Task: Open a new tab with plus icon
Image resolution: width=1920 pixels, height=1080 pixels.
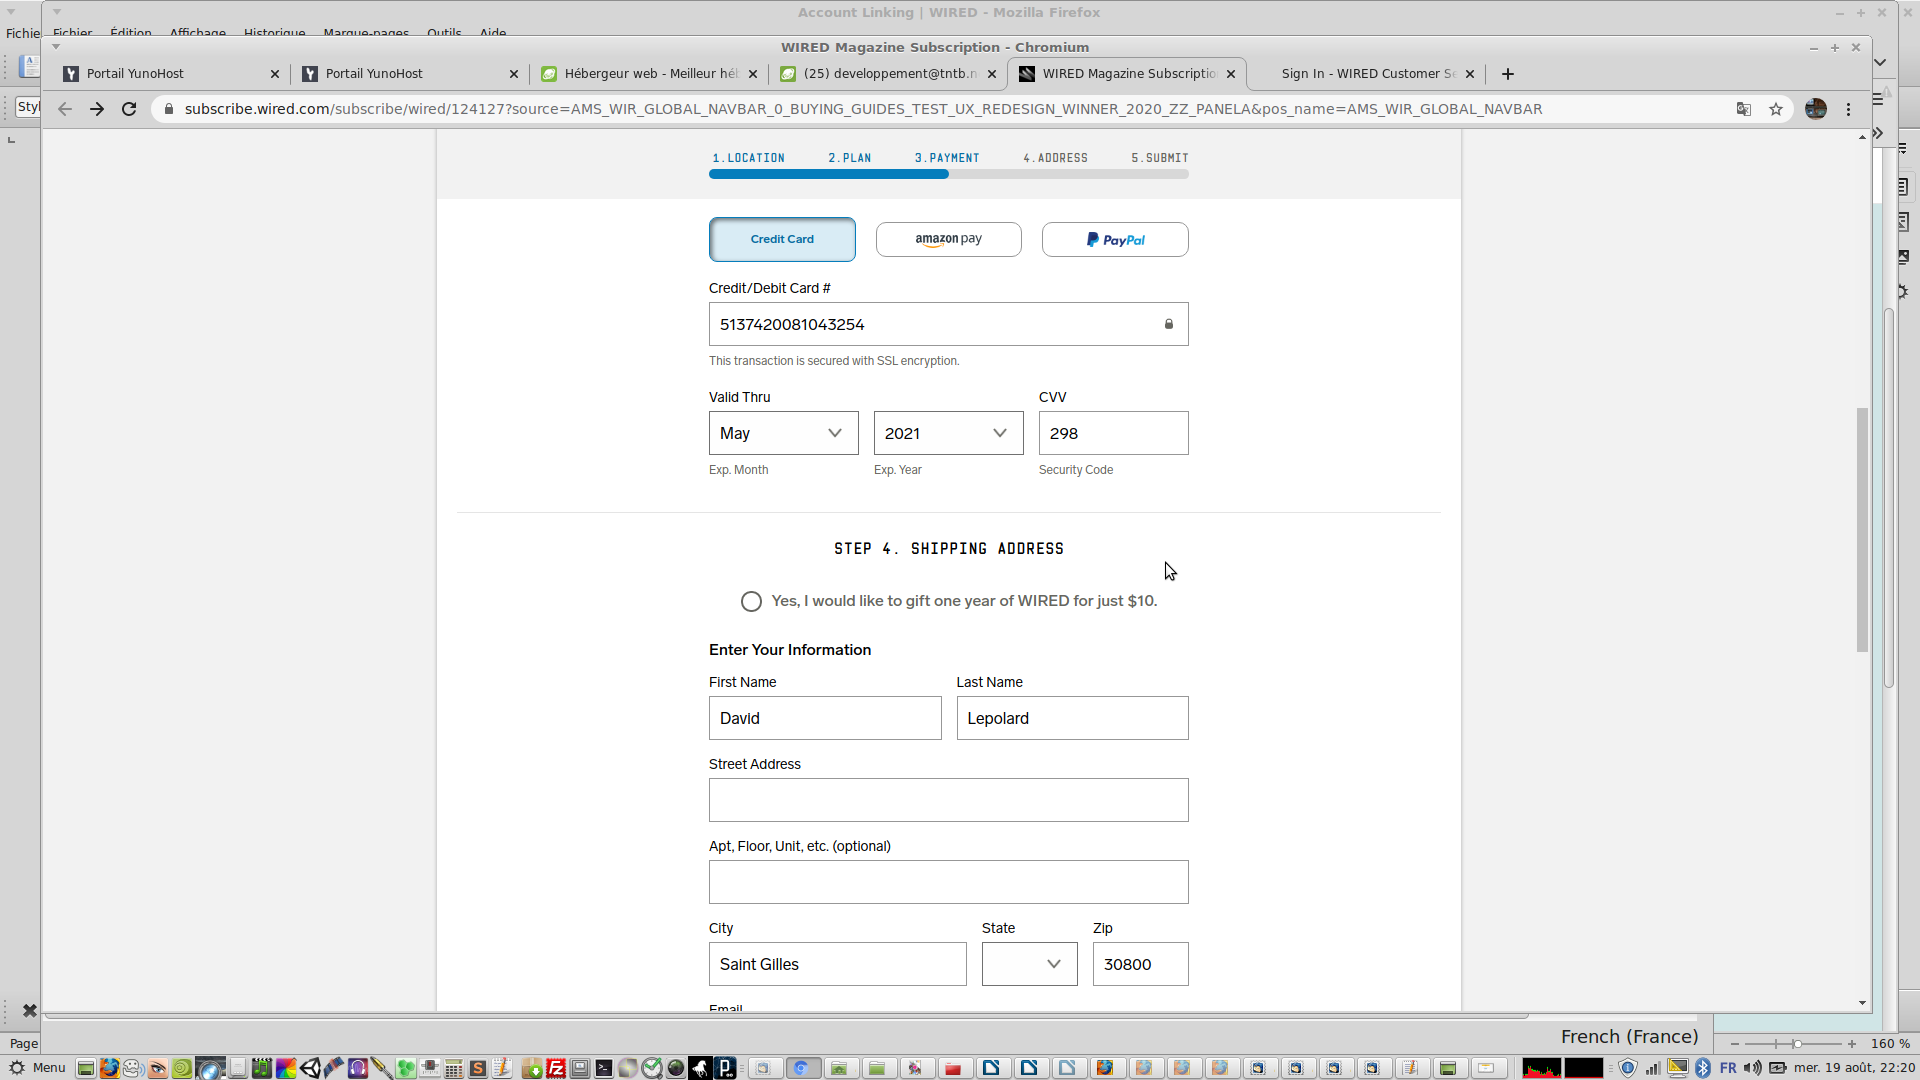Action: tap(1508, 74)
